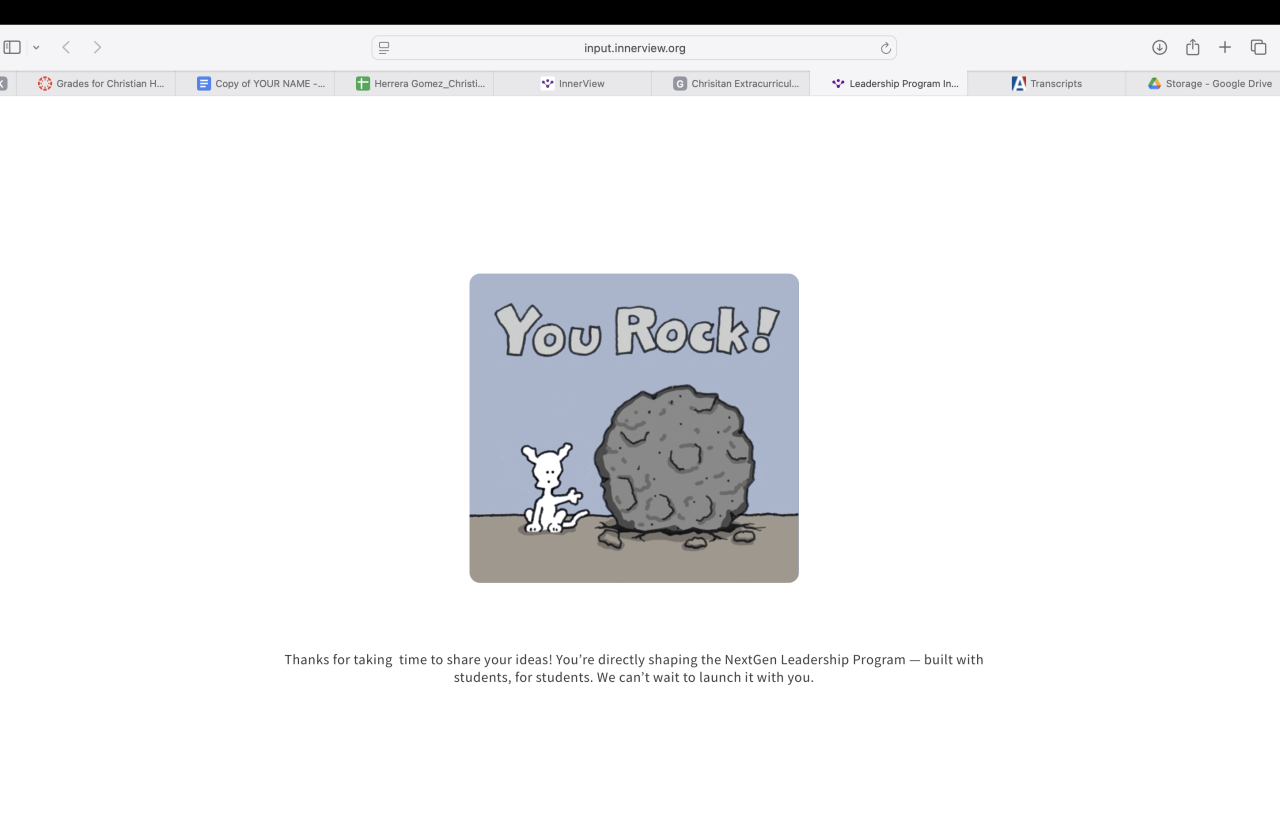Show Safari downloads

pyautogui.click(x=1159, y=47)
